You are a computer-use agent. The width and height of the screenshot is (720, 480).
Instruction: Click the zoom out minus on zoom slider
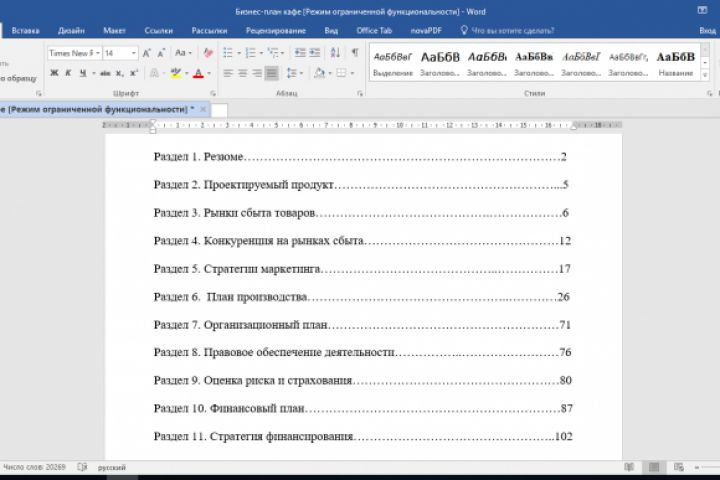[697, 467]
